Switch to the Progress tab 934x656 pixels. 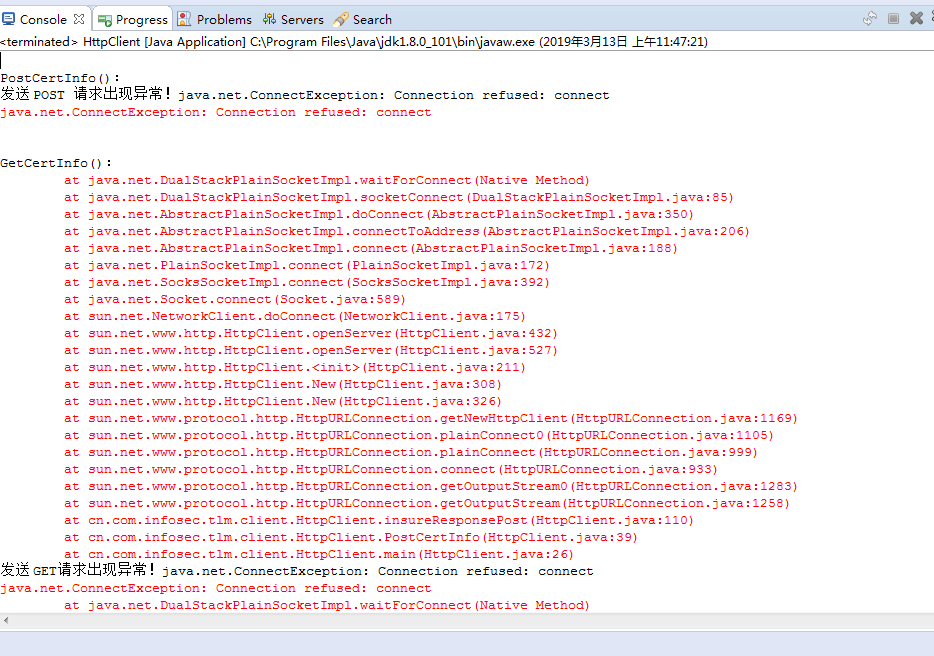135,18
